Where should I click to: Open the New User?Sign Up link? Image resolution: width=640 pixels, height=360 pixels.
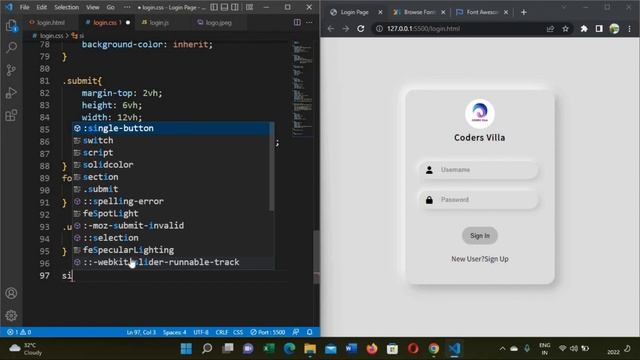pos(480,259)
